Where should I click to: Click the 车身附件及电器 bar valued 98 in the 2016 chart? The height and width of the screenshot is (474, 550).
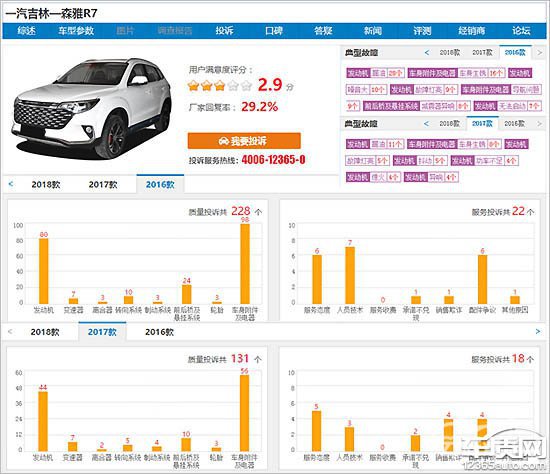(245, 264)
